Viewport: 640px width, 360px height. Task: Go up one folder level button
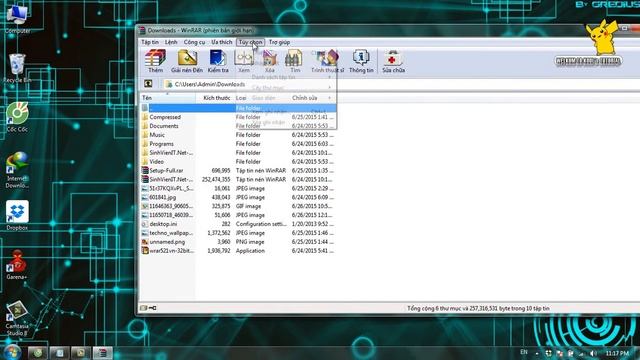pyautogui.click(x=148, y=84)
